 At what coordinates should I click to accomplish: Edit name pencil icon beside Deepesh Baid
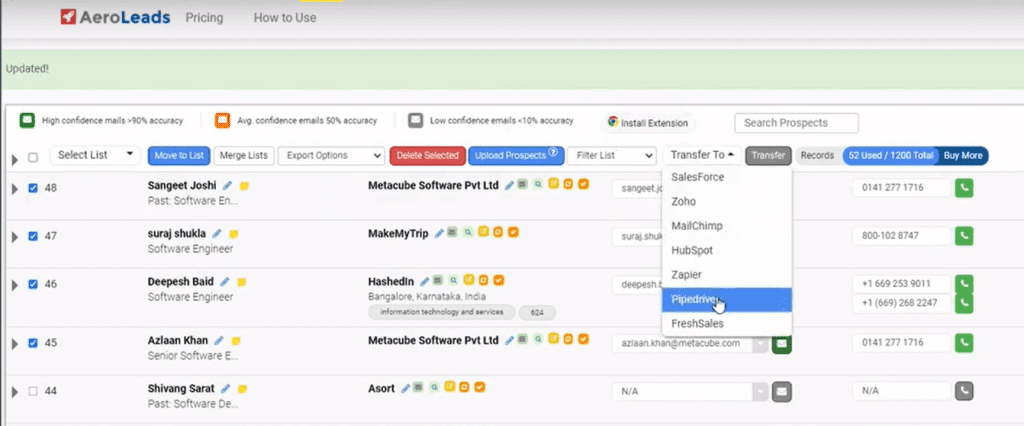(x=225, y=282)
